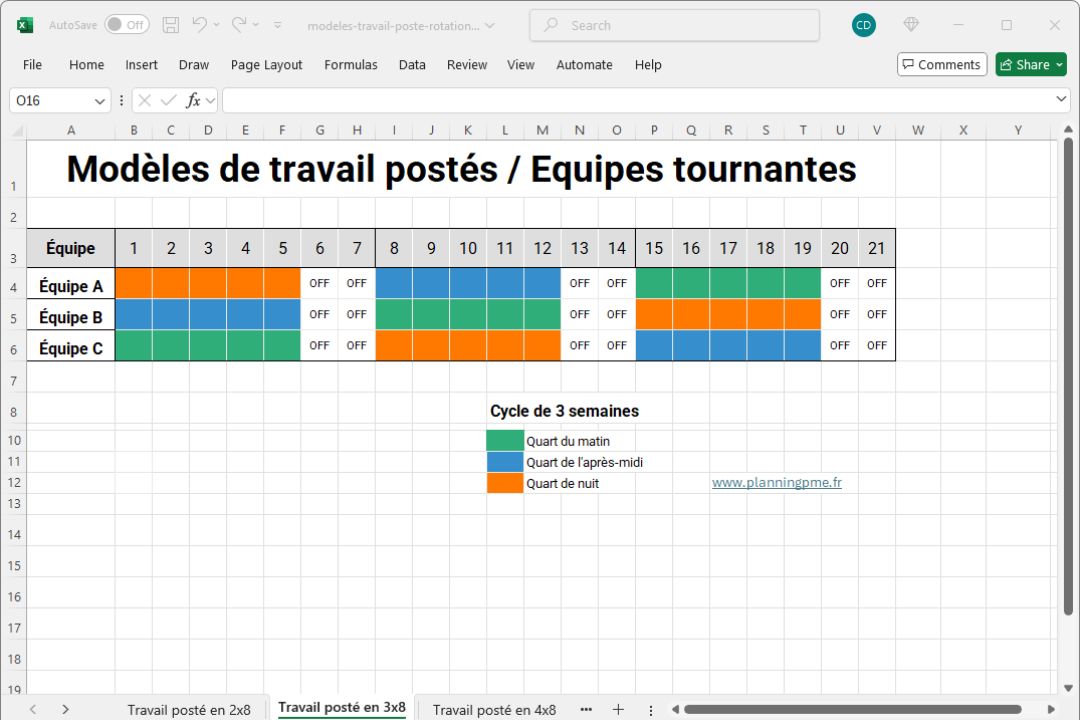Click the Redo arrow icon
Screen dimensions: 1080x720
(x=239, y=25)
